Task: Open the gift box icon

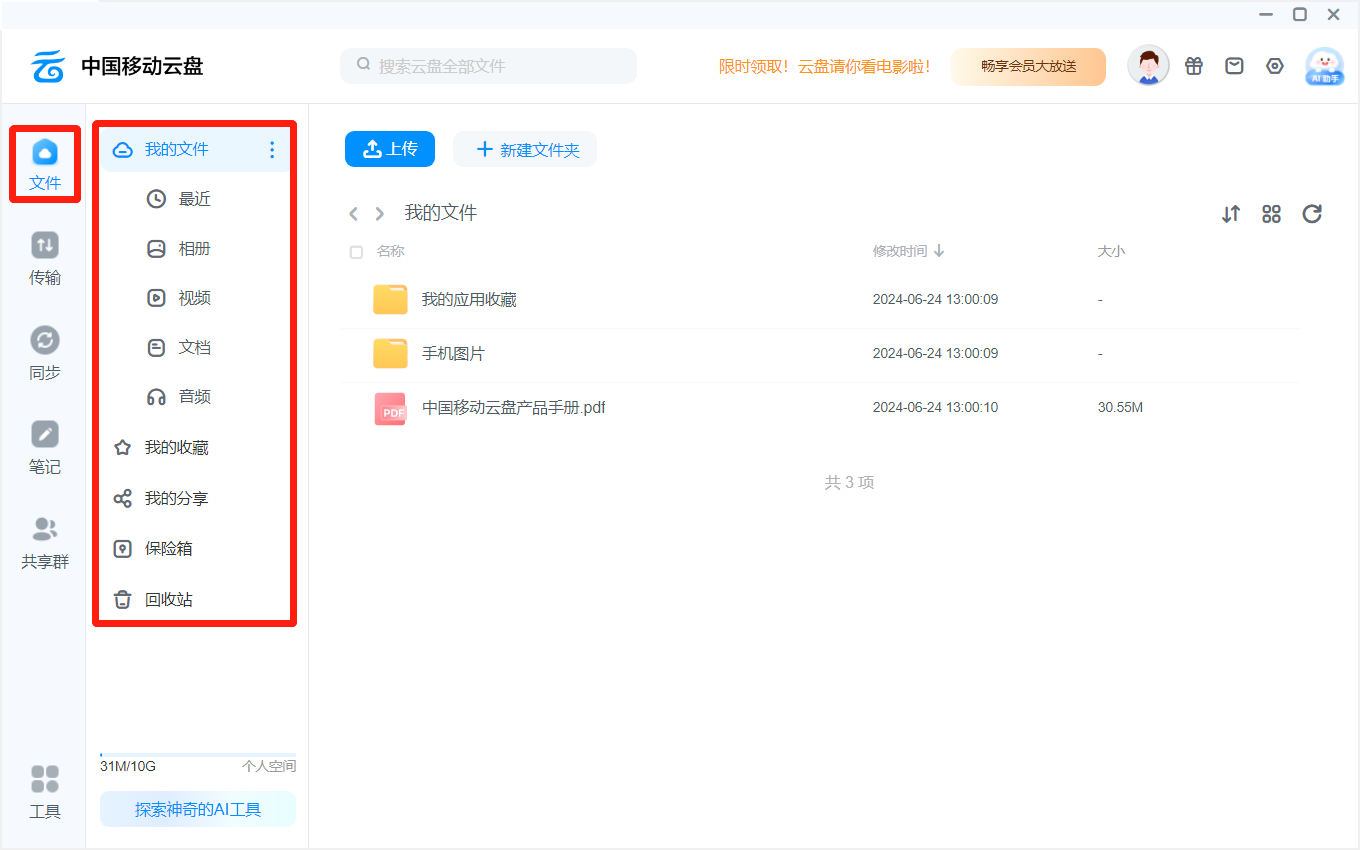Action: (x=1194, y=66)
